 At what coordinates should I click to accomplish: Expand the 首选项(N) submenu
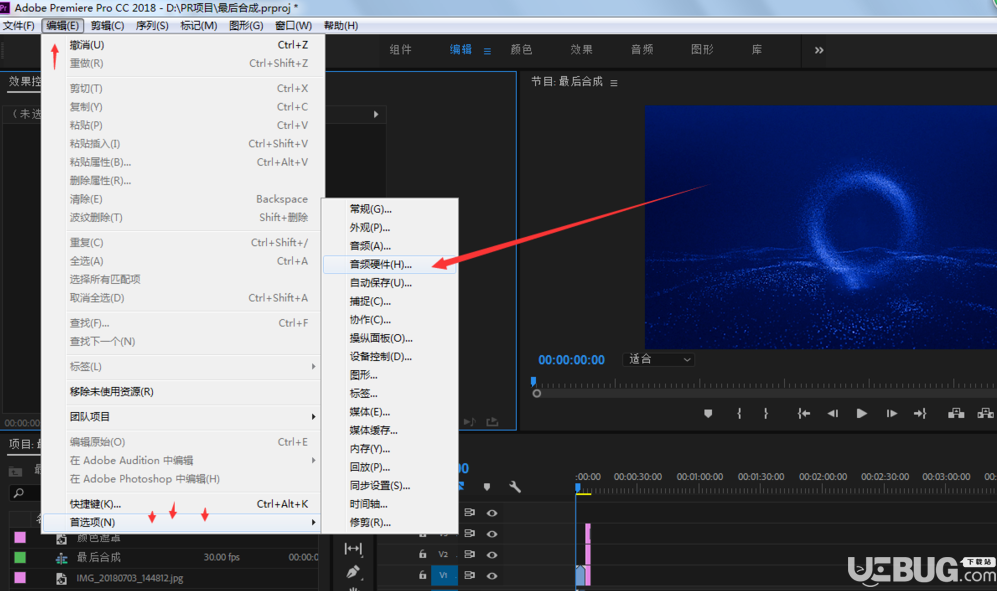pyautogui.click(x=181, y=522)
